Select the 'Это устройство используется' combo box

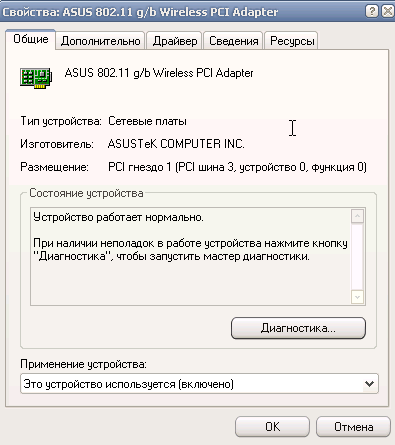click(199, 384)
